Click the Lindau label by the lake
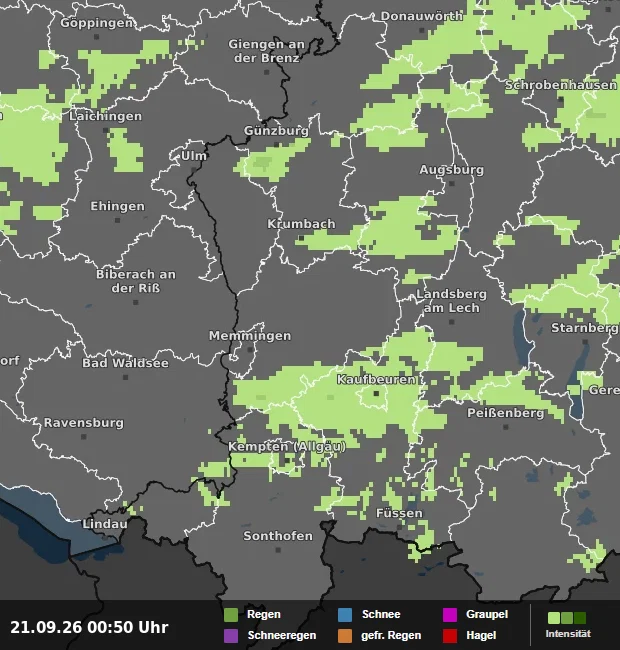This screenshot has width=620, height=650. click(105, 524)
